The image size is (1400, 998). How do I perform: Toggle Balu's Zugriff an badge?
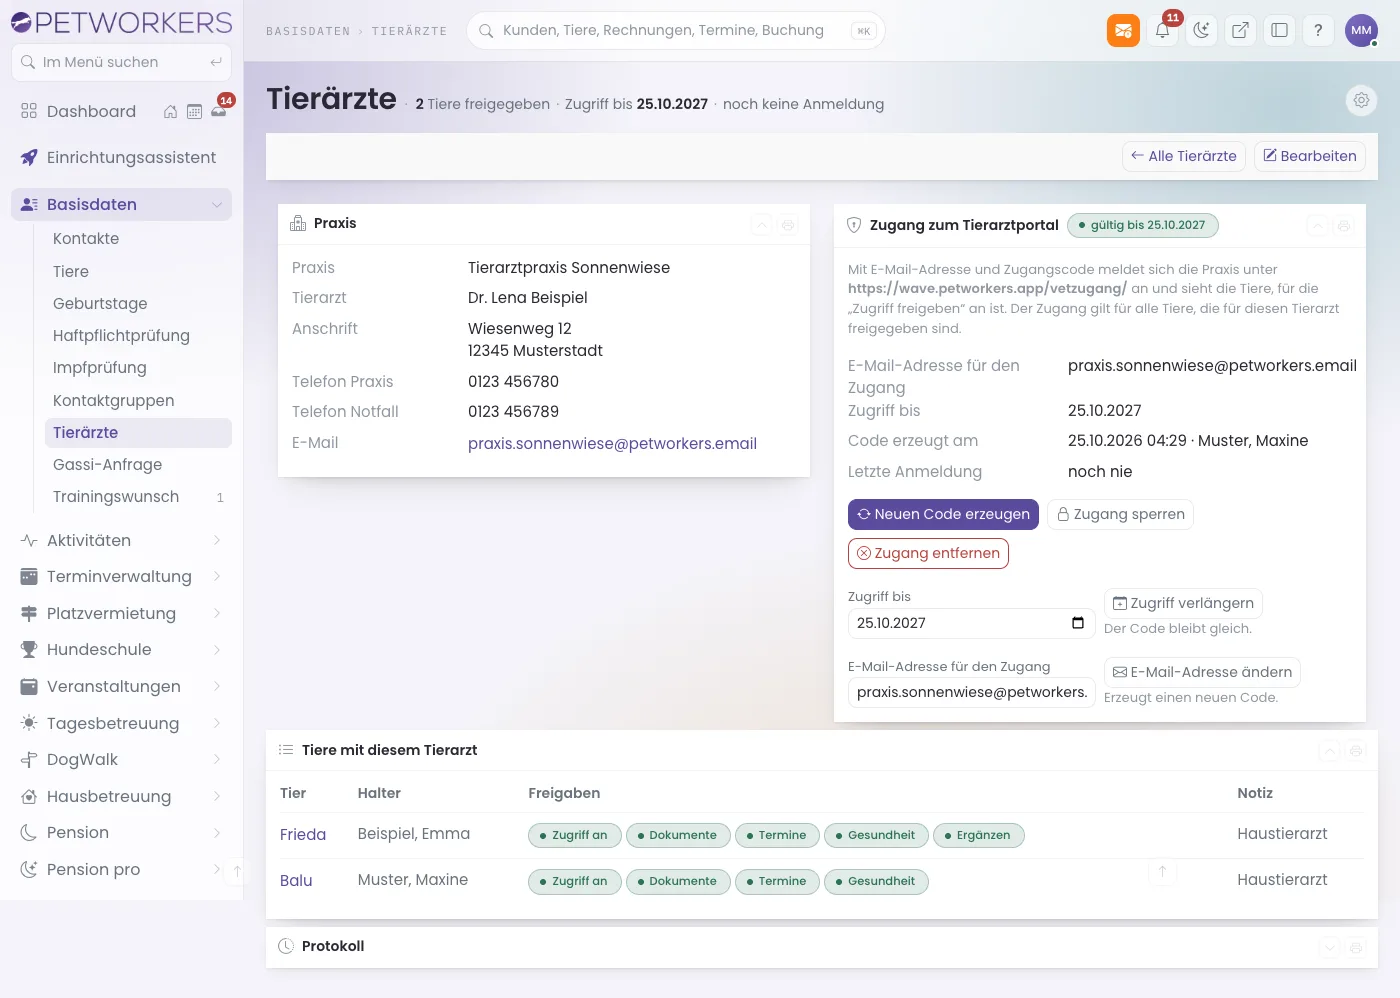point(574,881)
